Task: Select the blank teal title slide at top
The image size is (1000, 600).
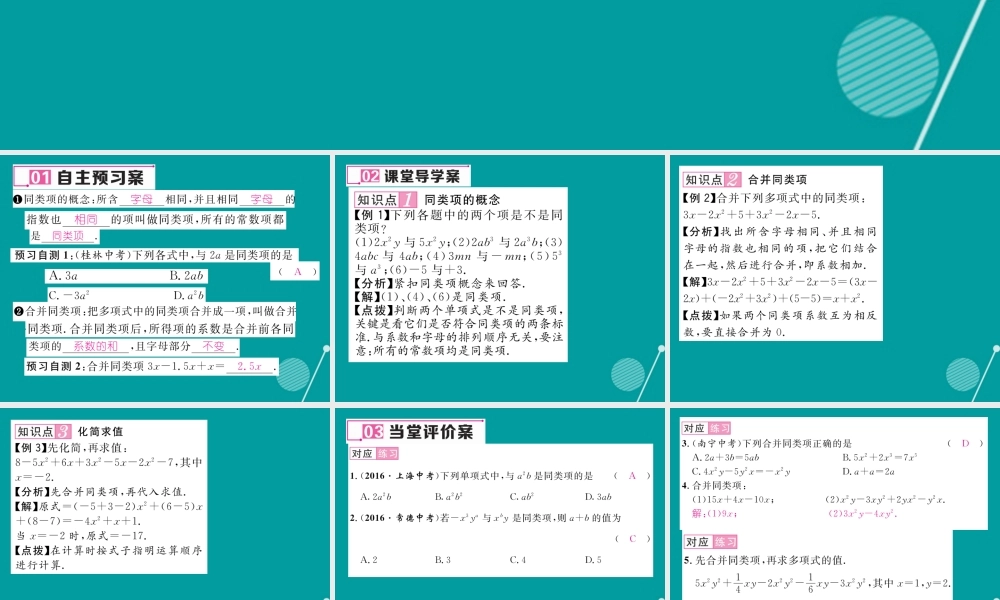Action: tap(500, 75)
